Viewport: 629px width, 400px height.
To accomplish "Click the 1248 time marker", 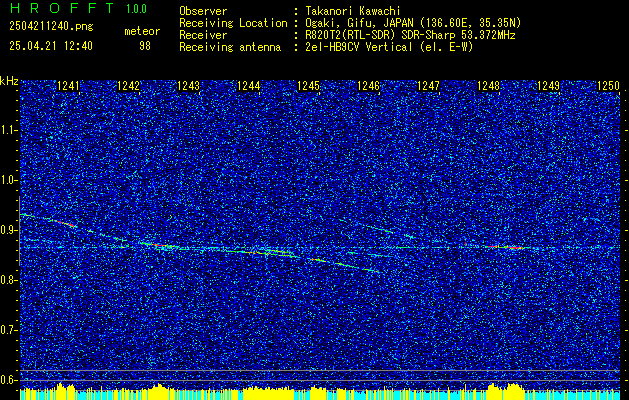I will coord(488,86).
